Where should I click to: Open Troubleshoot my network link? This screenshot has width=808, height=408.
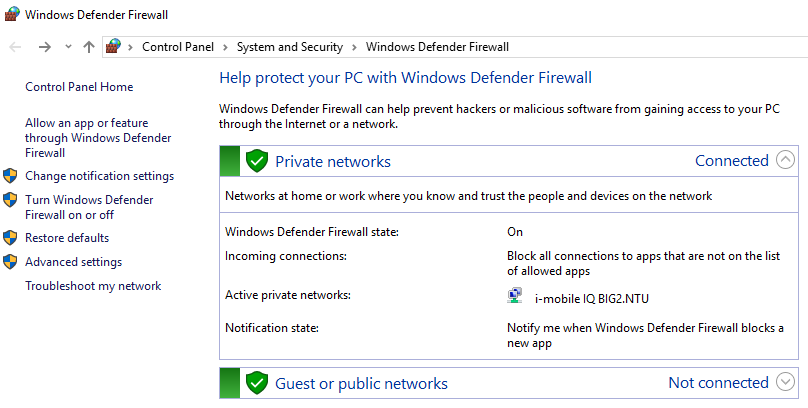93,286
